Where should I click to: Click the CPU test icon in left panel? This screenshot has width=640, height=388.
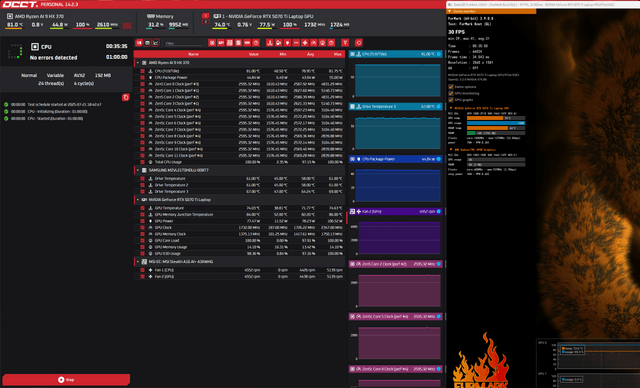[x=35, y=47]
